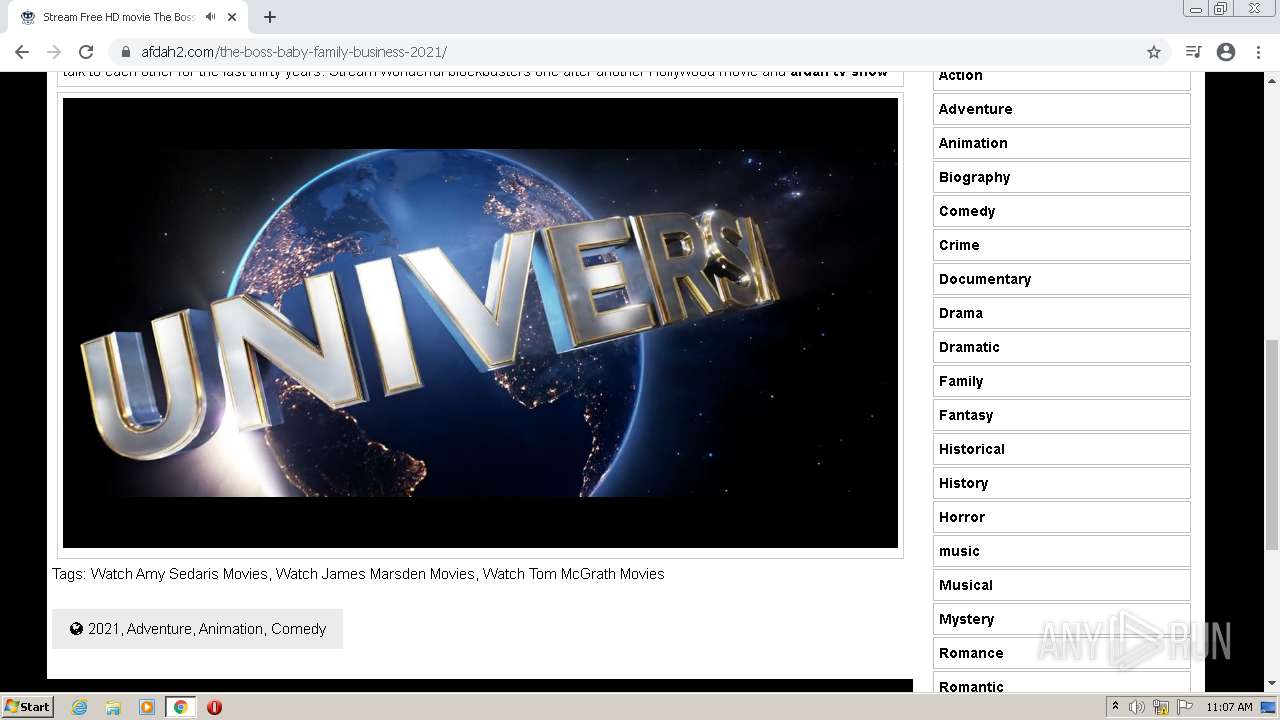Viewport: 1280px width, 720px height.
Task: View site info via padlock icon
Action: 126,52
